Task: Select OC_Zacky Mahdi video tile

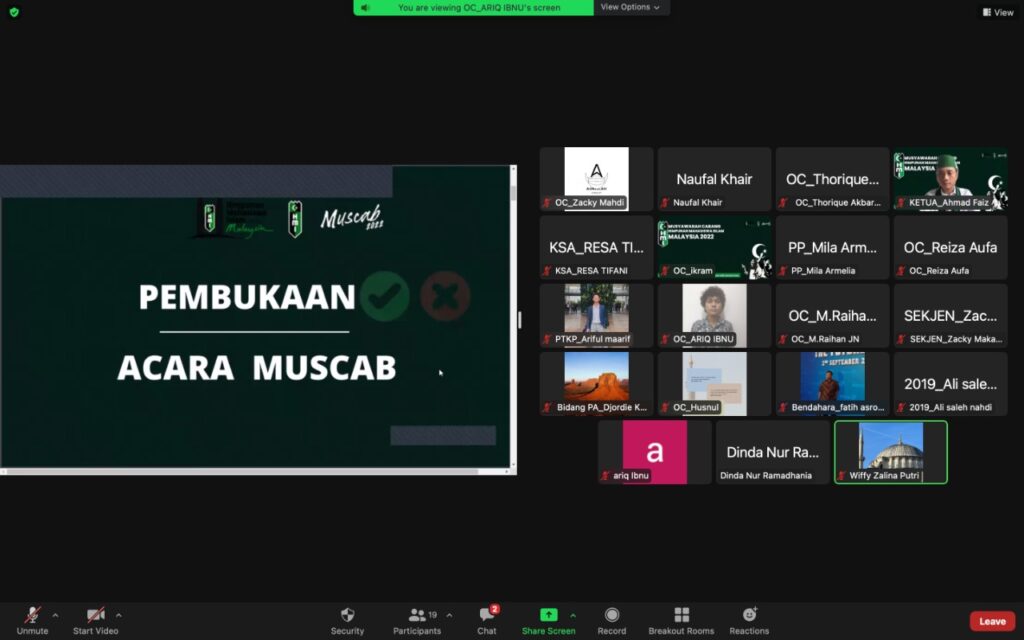Action: 596,179
